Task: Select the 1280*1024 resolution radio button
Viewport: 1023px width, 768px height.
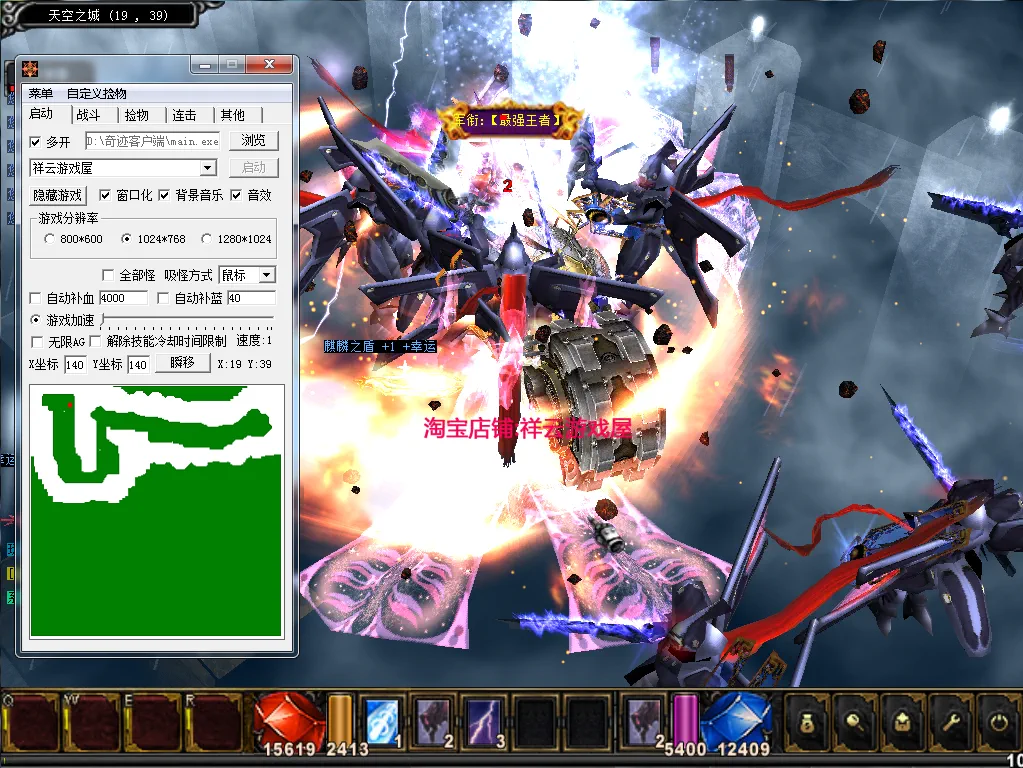Action: click(207, 239)
